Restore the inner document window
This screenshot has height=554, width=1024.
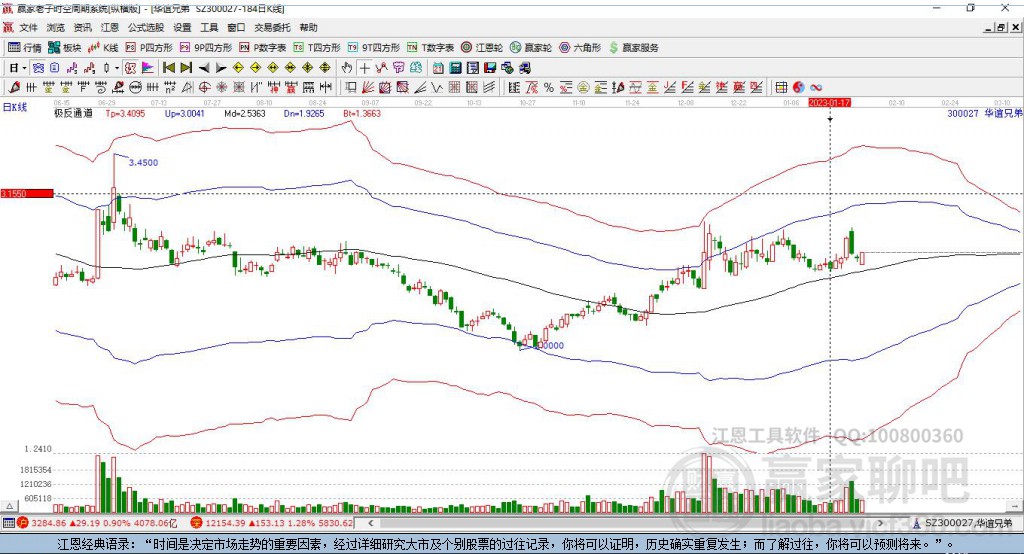[x=1001, y=27]
